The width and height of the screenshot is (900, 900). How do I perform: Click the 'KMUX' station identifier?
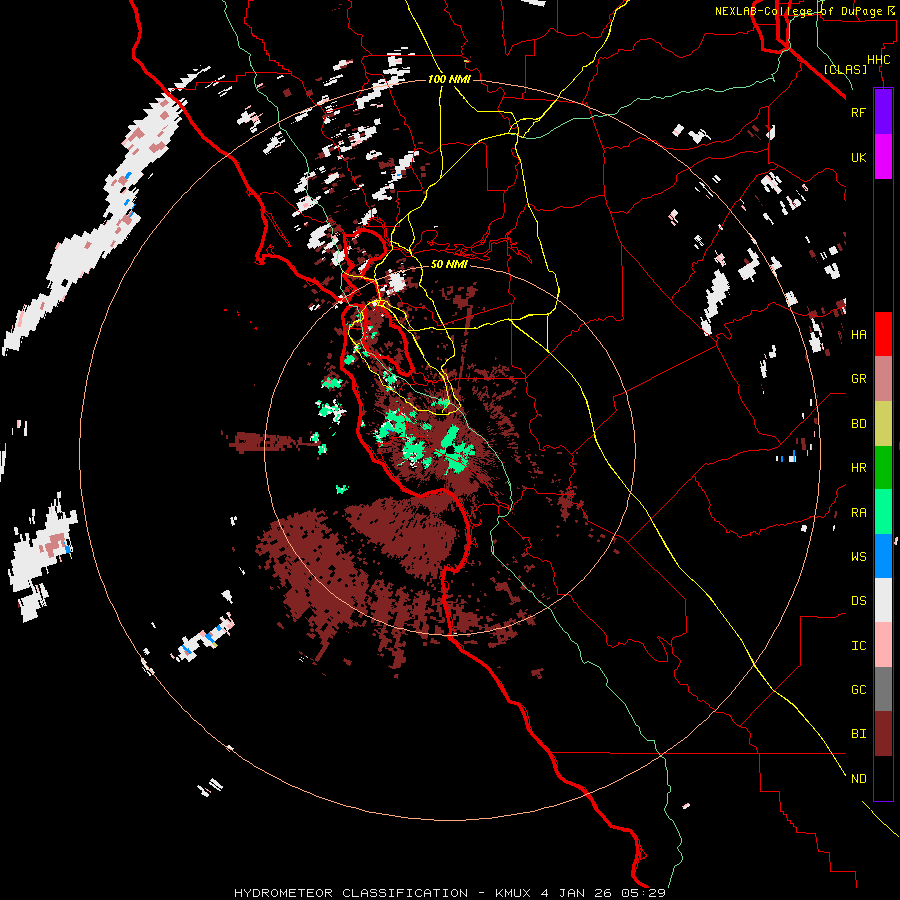pyautogui.click(x=513, y=893)
